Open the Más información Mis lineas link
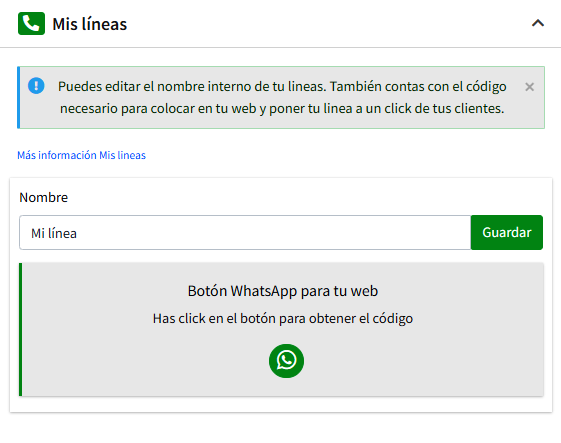The width and height of the screenshot is (561, 443). pyautogui.click(x=82, y=155)
